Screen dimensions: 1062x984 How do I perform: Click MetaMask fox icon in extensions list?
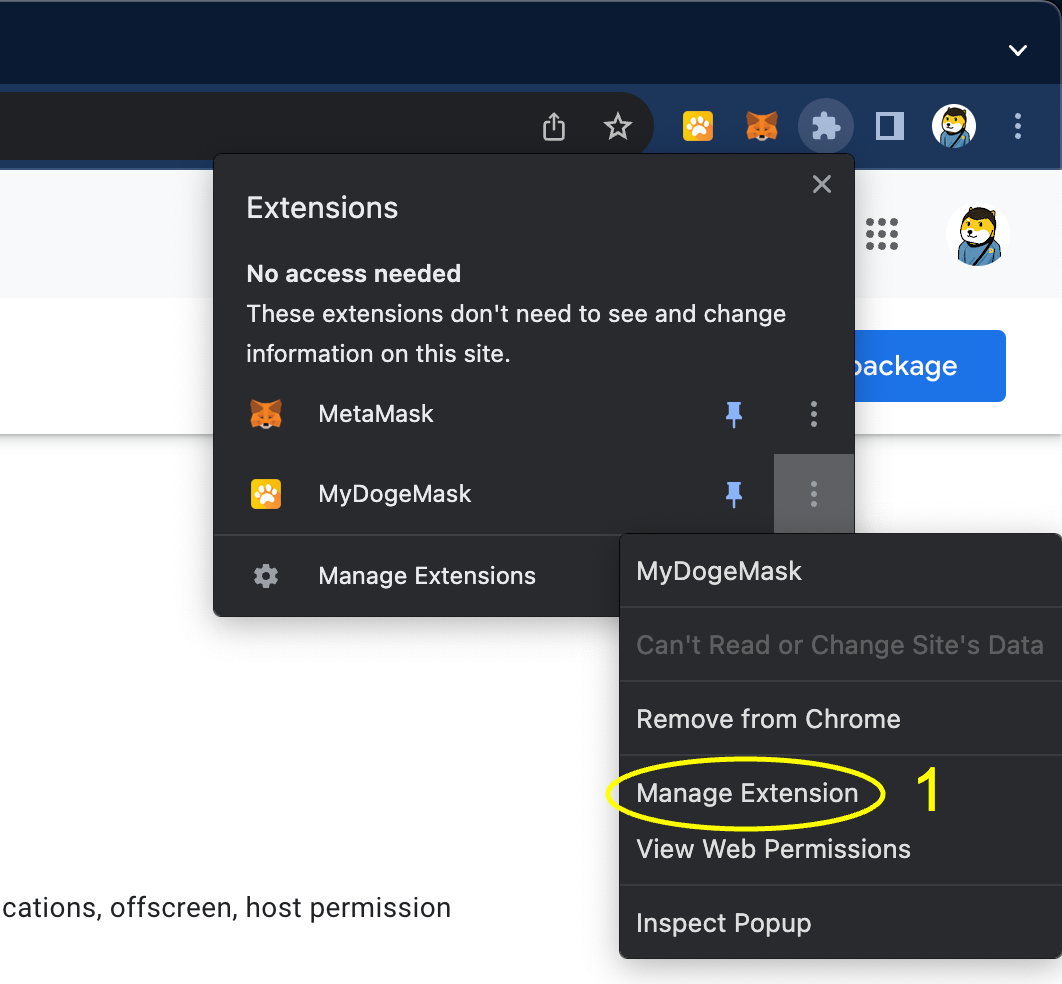click(266, 414)
